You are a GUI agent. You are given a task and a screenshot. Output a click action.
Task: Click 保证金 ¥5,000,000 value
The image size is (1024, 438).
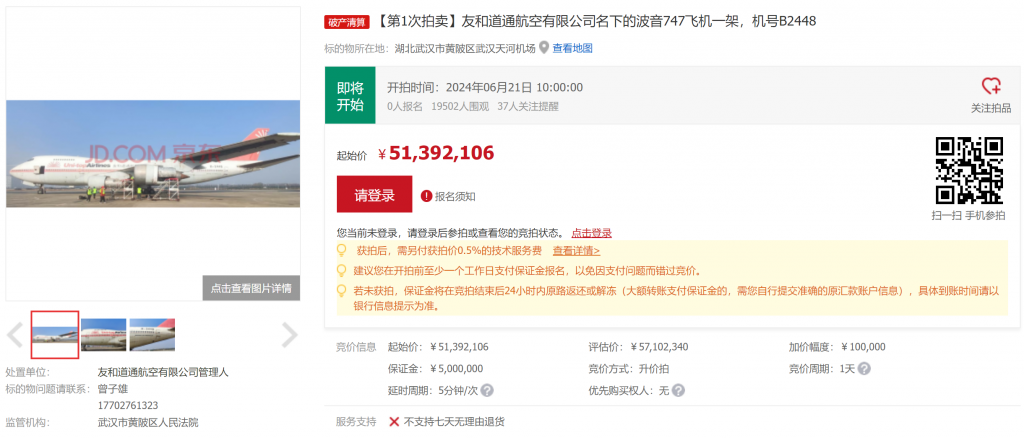[457, 368]
